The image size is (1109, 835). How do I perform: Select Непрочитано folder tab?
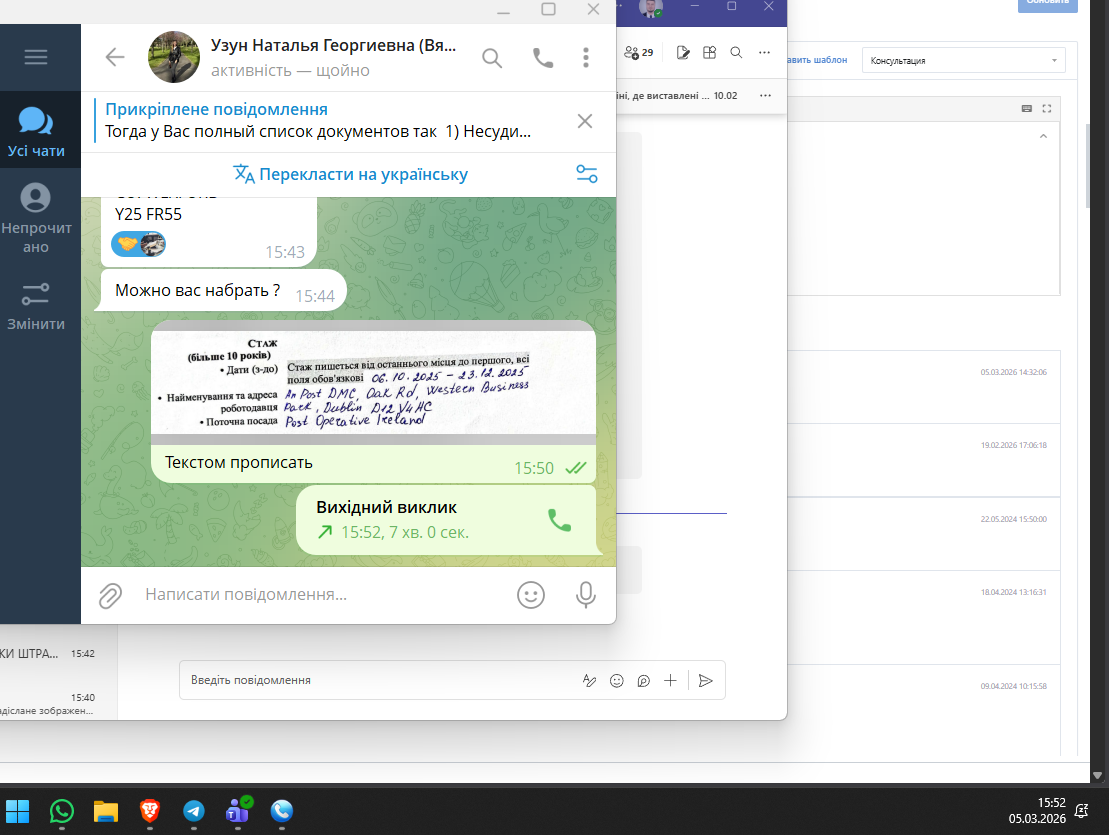coord(36,218)
